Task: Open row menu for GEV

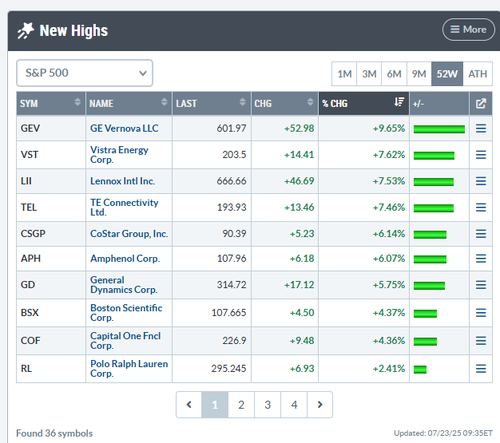Action: [x=481, y=128]
